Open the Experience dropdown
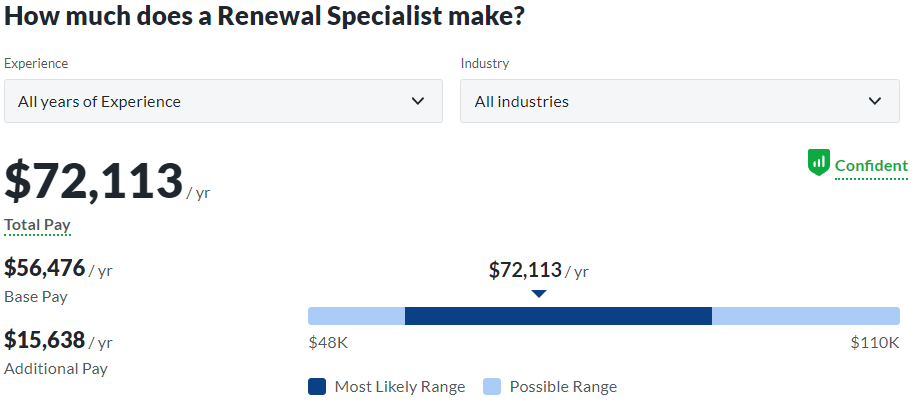921x402 pixels. point(223,101)
